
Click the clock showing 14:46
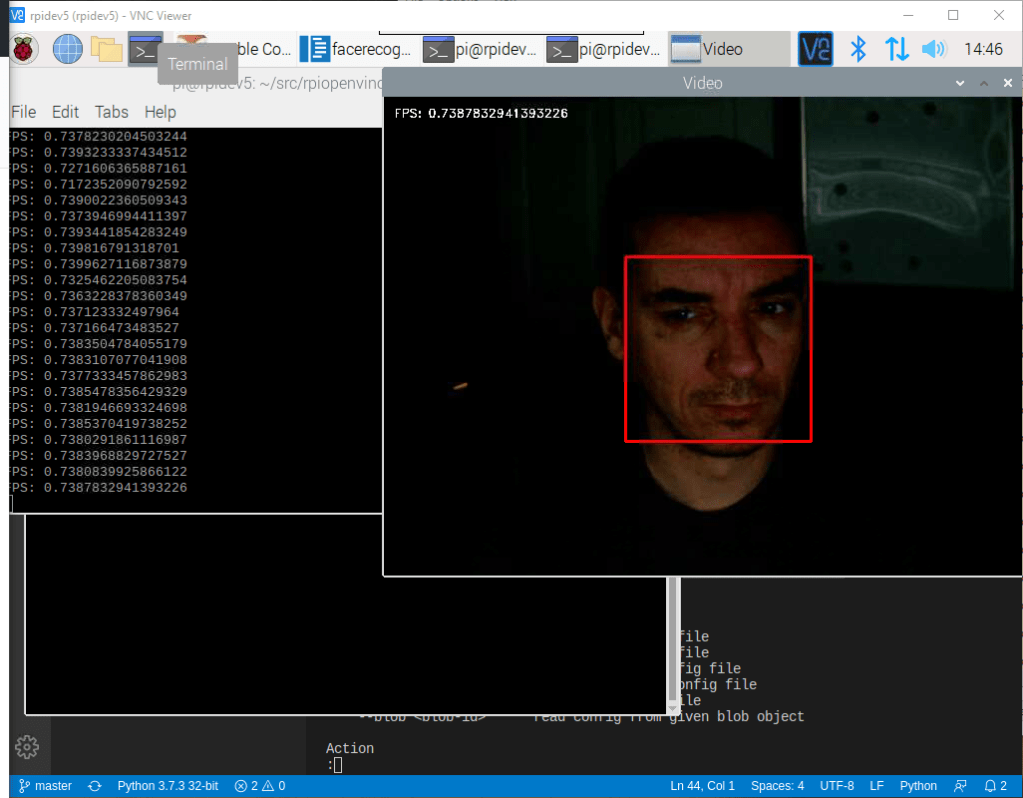pyautogui.click(x=983, y=49)
